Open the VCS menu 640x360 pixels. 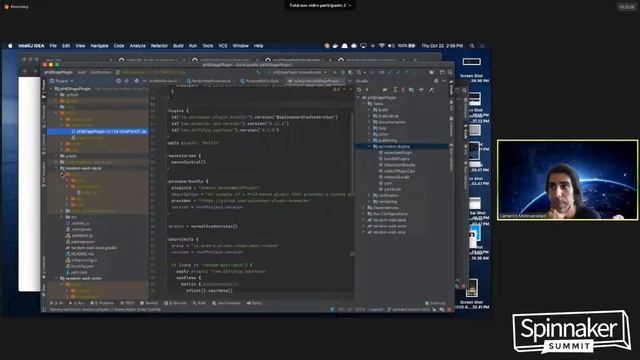pyautogui.click(x=223, y=46)
